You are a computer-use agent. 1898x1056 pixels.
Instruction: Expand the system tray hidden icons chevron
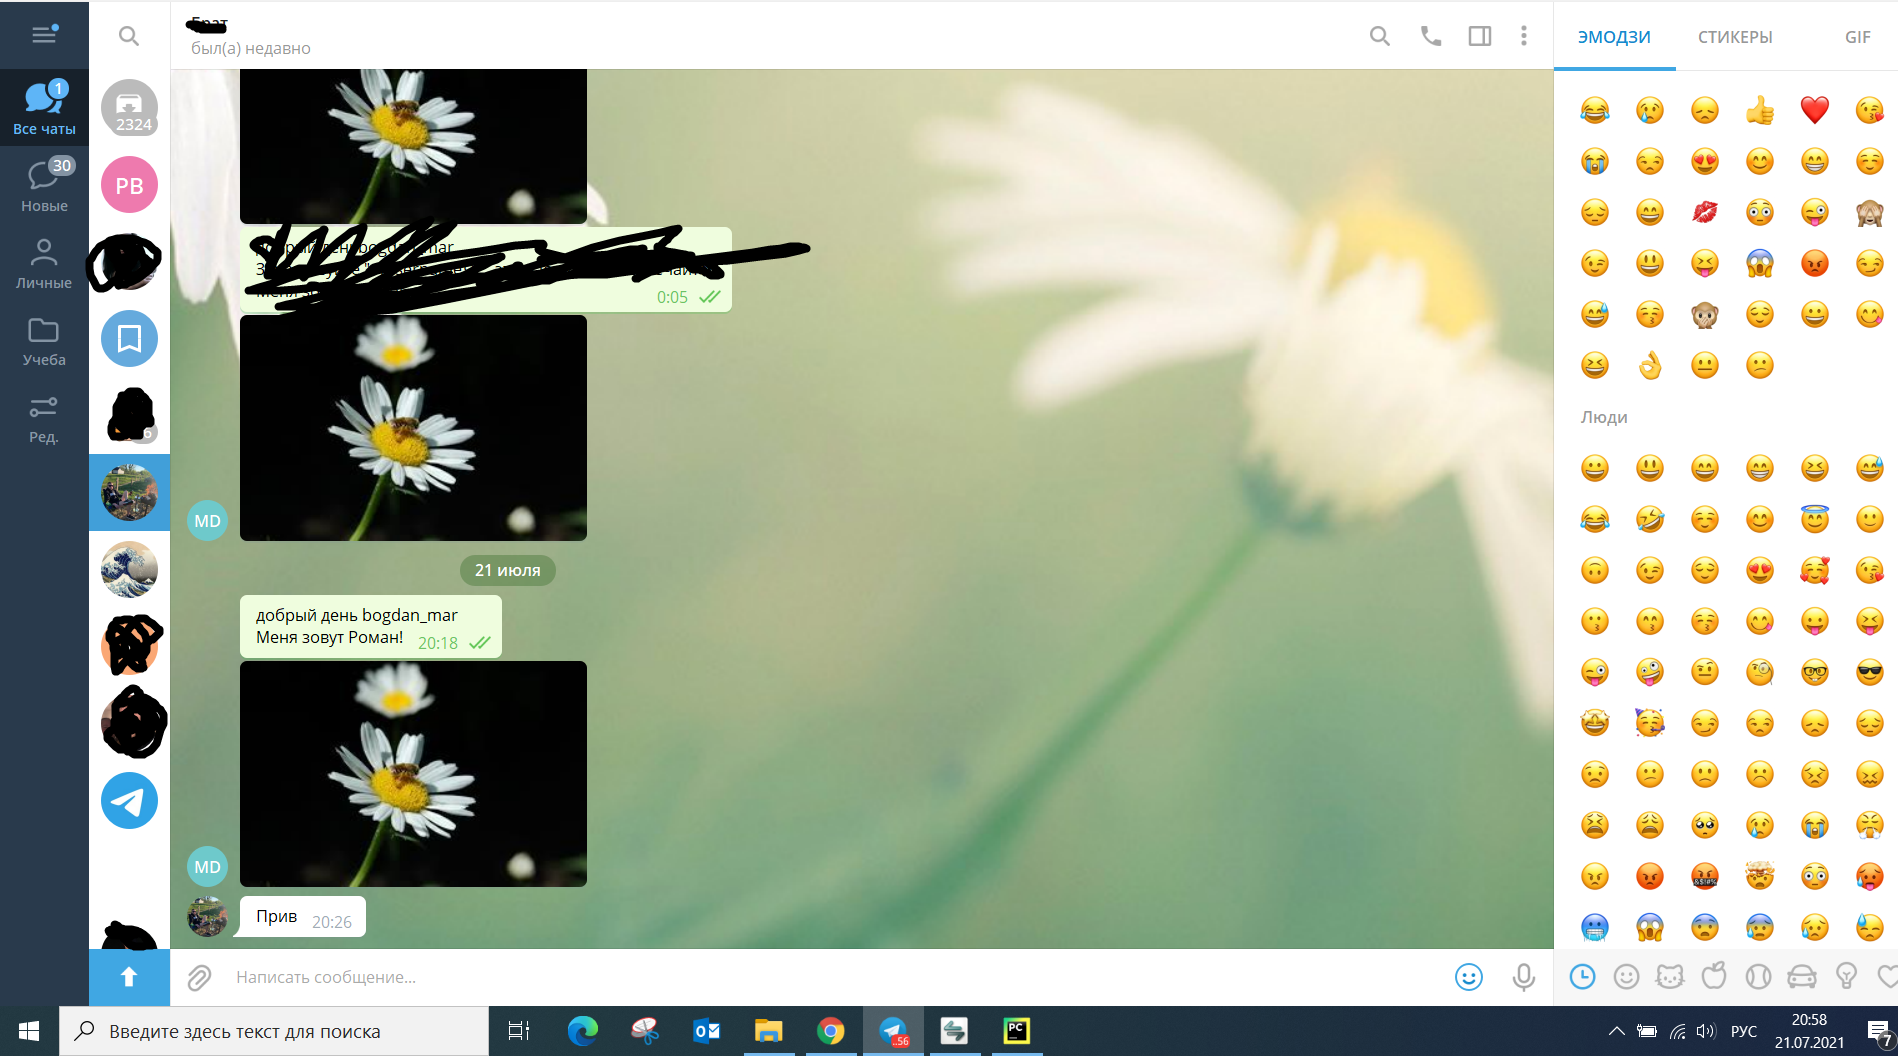click(x=1616, y=1031)
